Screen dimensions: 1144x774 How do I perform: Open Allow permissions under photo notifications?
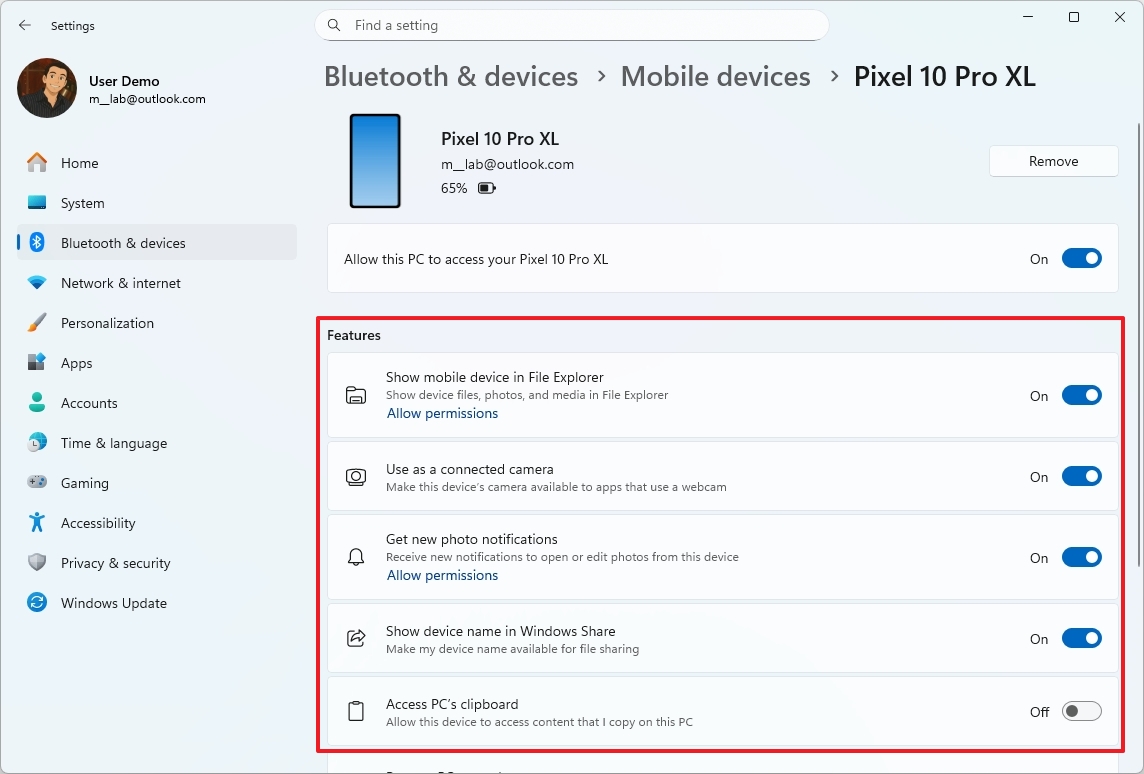[442, 576]
